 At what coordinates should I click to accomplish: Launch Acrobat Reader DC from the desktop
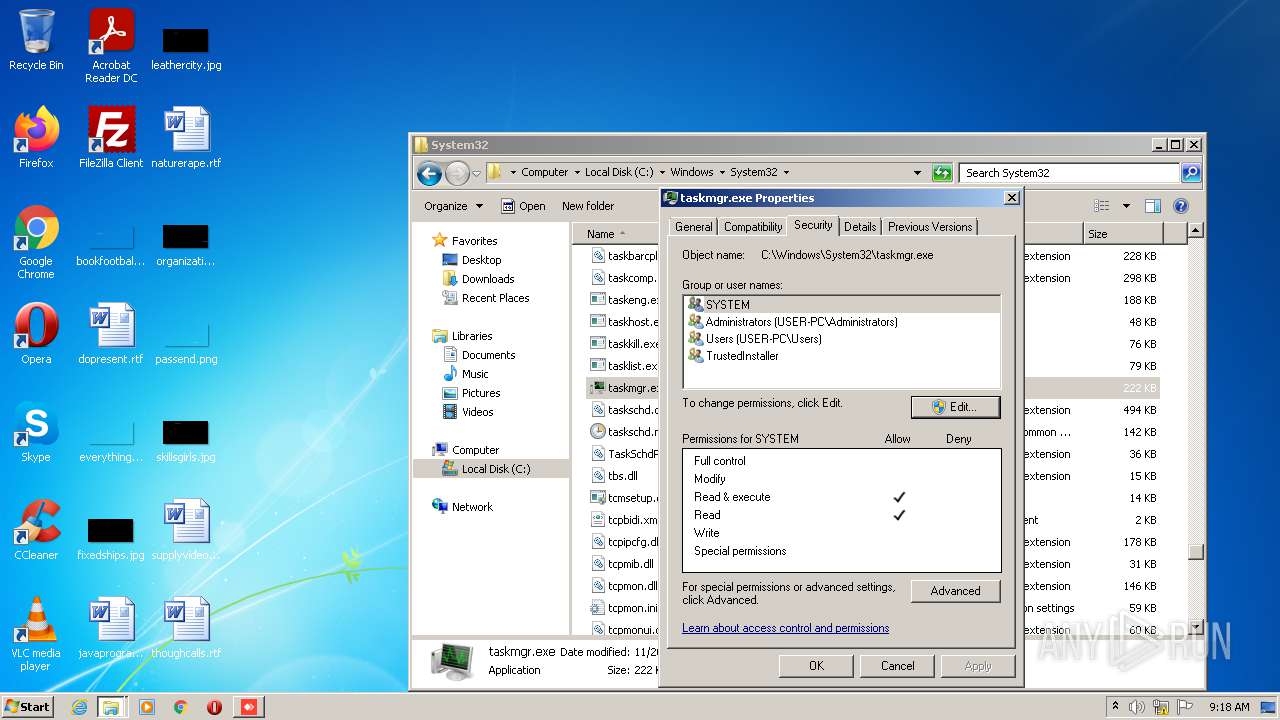click(x=111, y=46)
